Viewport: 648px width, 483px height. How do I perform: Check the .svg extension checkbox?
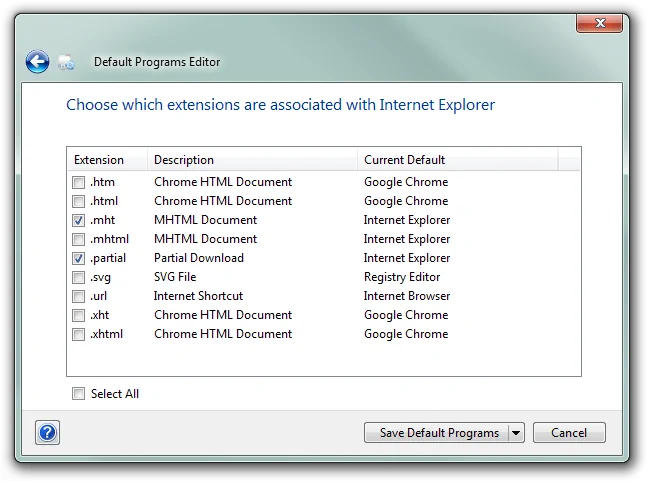[78, 277]
